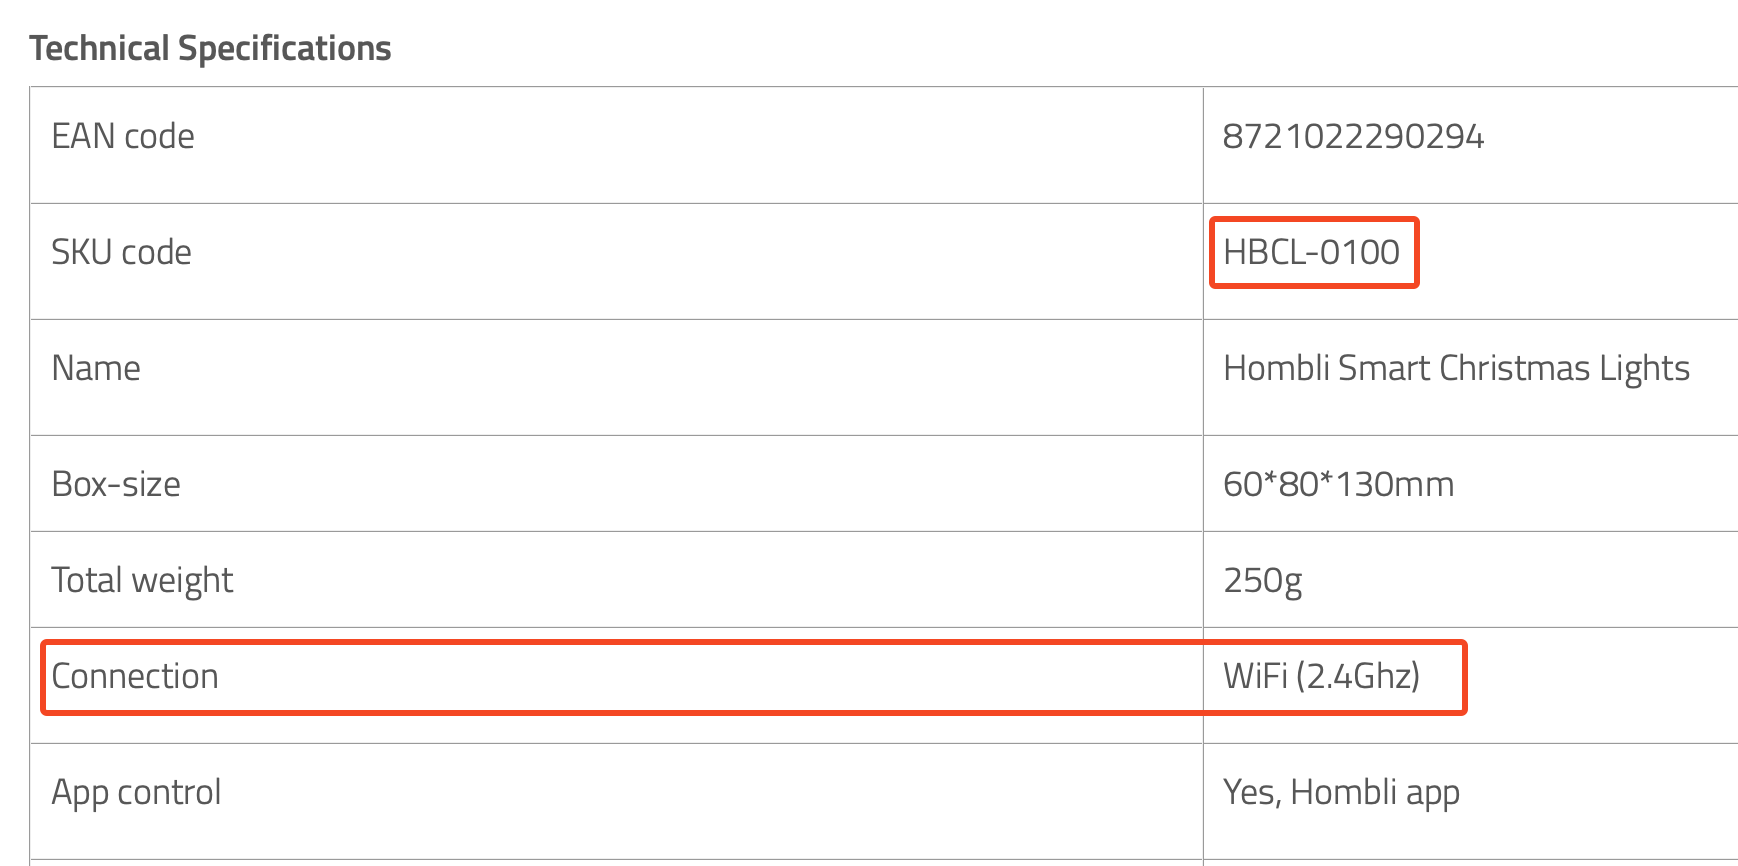Viewport: 1738px width, 866px height.
Task: Click the 60*80*130mm box dimensions value
Action: click(1338, 484)
